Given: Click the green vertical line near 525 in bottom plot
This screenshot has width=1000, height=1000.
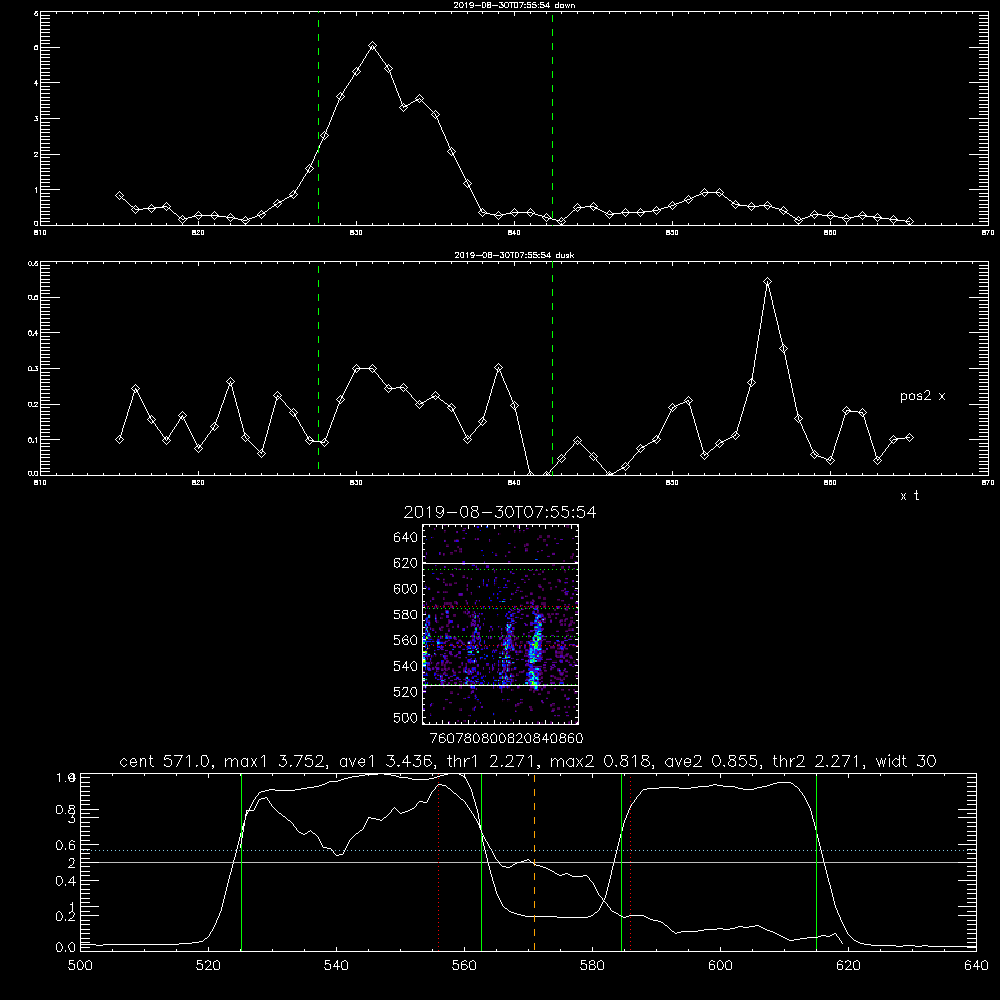Looking at the screenshot, I should [x=241, y=862].
